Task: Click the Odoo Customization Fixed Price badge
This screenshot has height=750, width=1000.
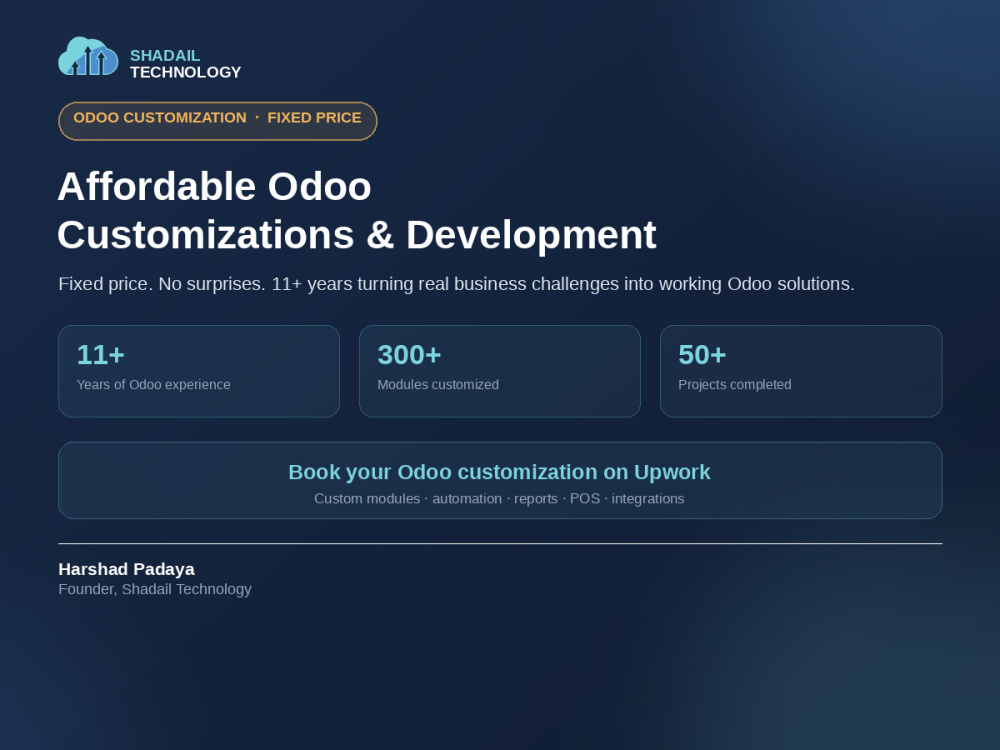Action: 217,121
